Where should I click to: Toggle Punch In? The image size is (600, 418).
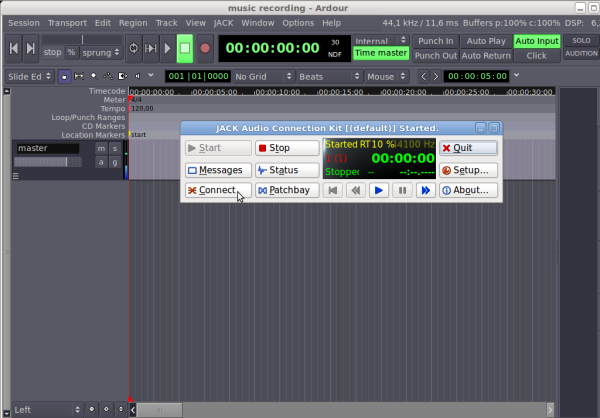click(435, 41)
